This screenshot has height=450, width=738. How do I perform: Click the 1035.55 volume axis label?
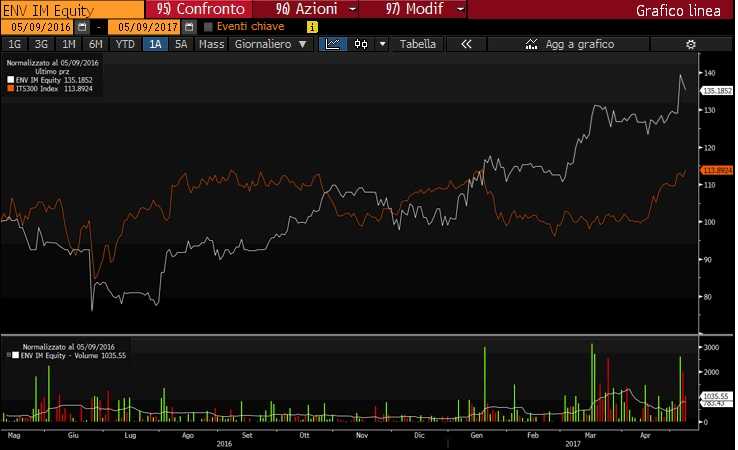[716, 396]
